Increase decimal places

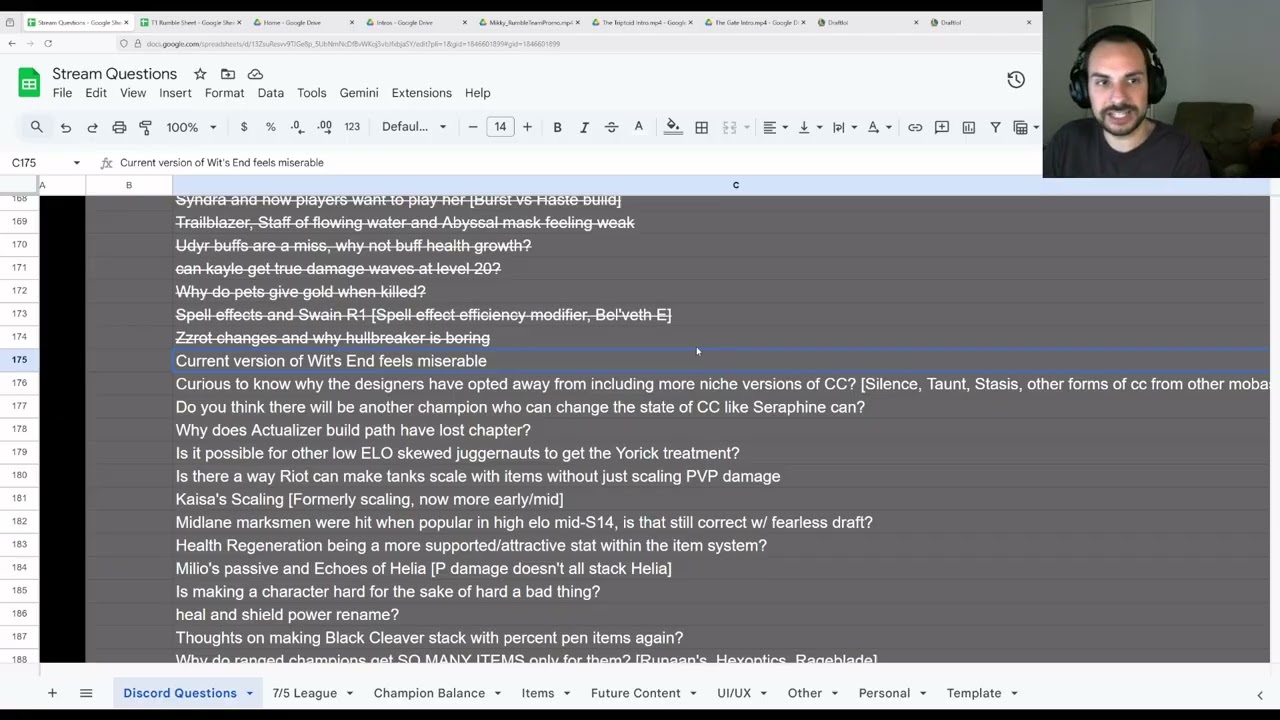(324, 127)
